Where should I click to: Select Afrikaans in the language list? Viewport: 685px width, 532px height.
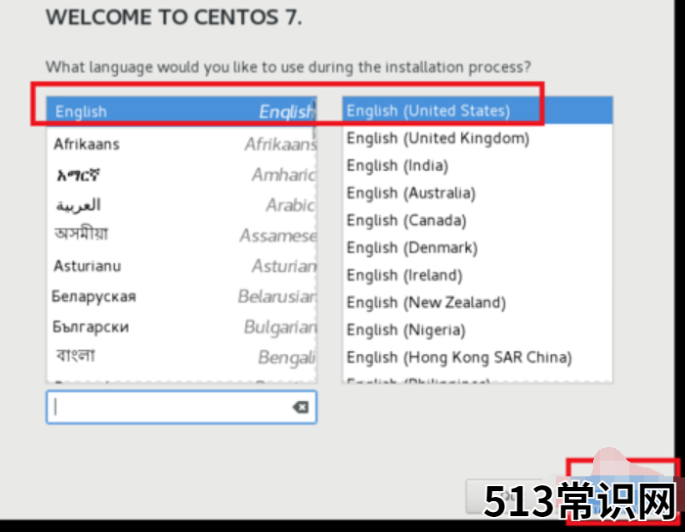pos(181,144)
